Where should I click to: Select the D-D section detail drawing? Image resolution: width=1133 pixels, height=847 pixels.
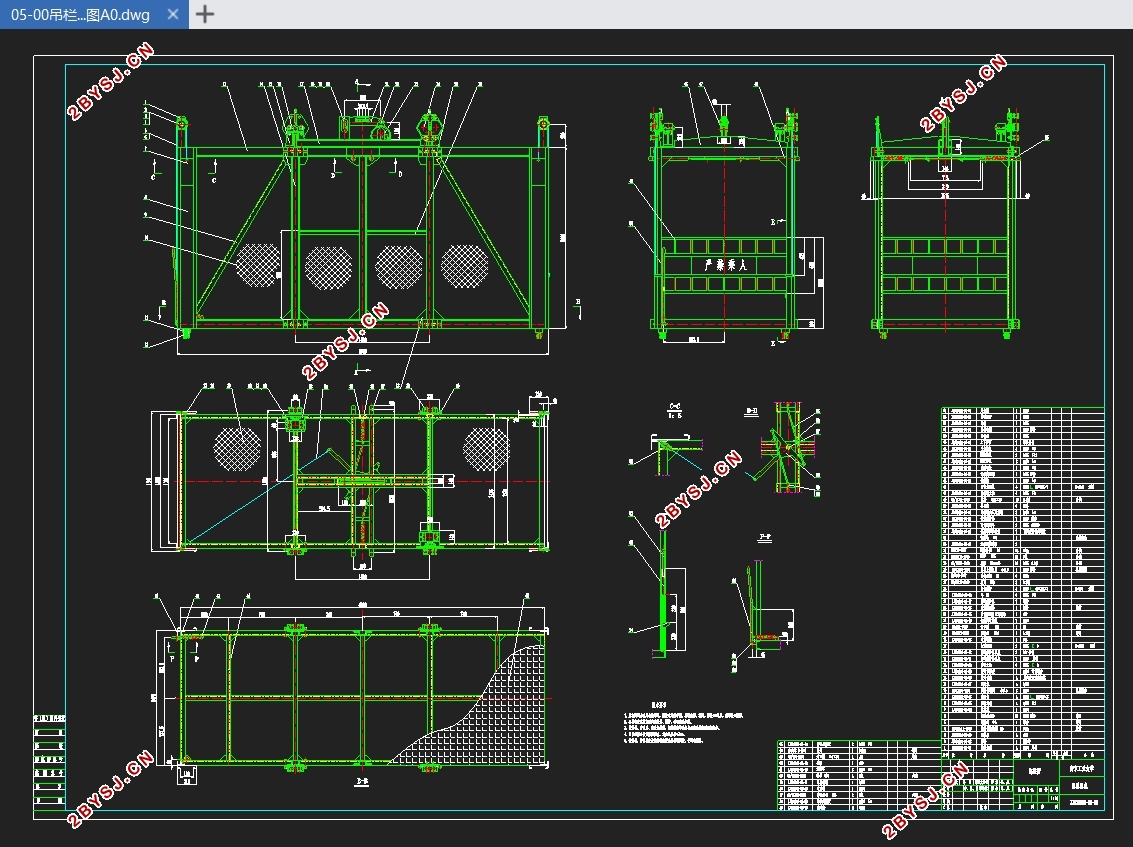click(x=790, y=450)
